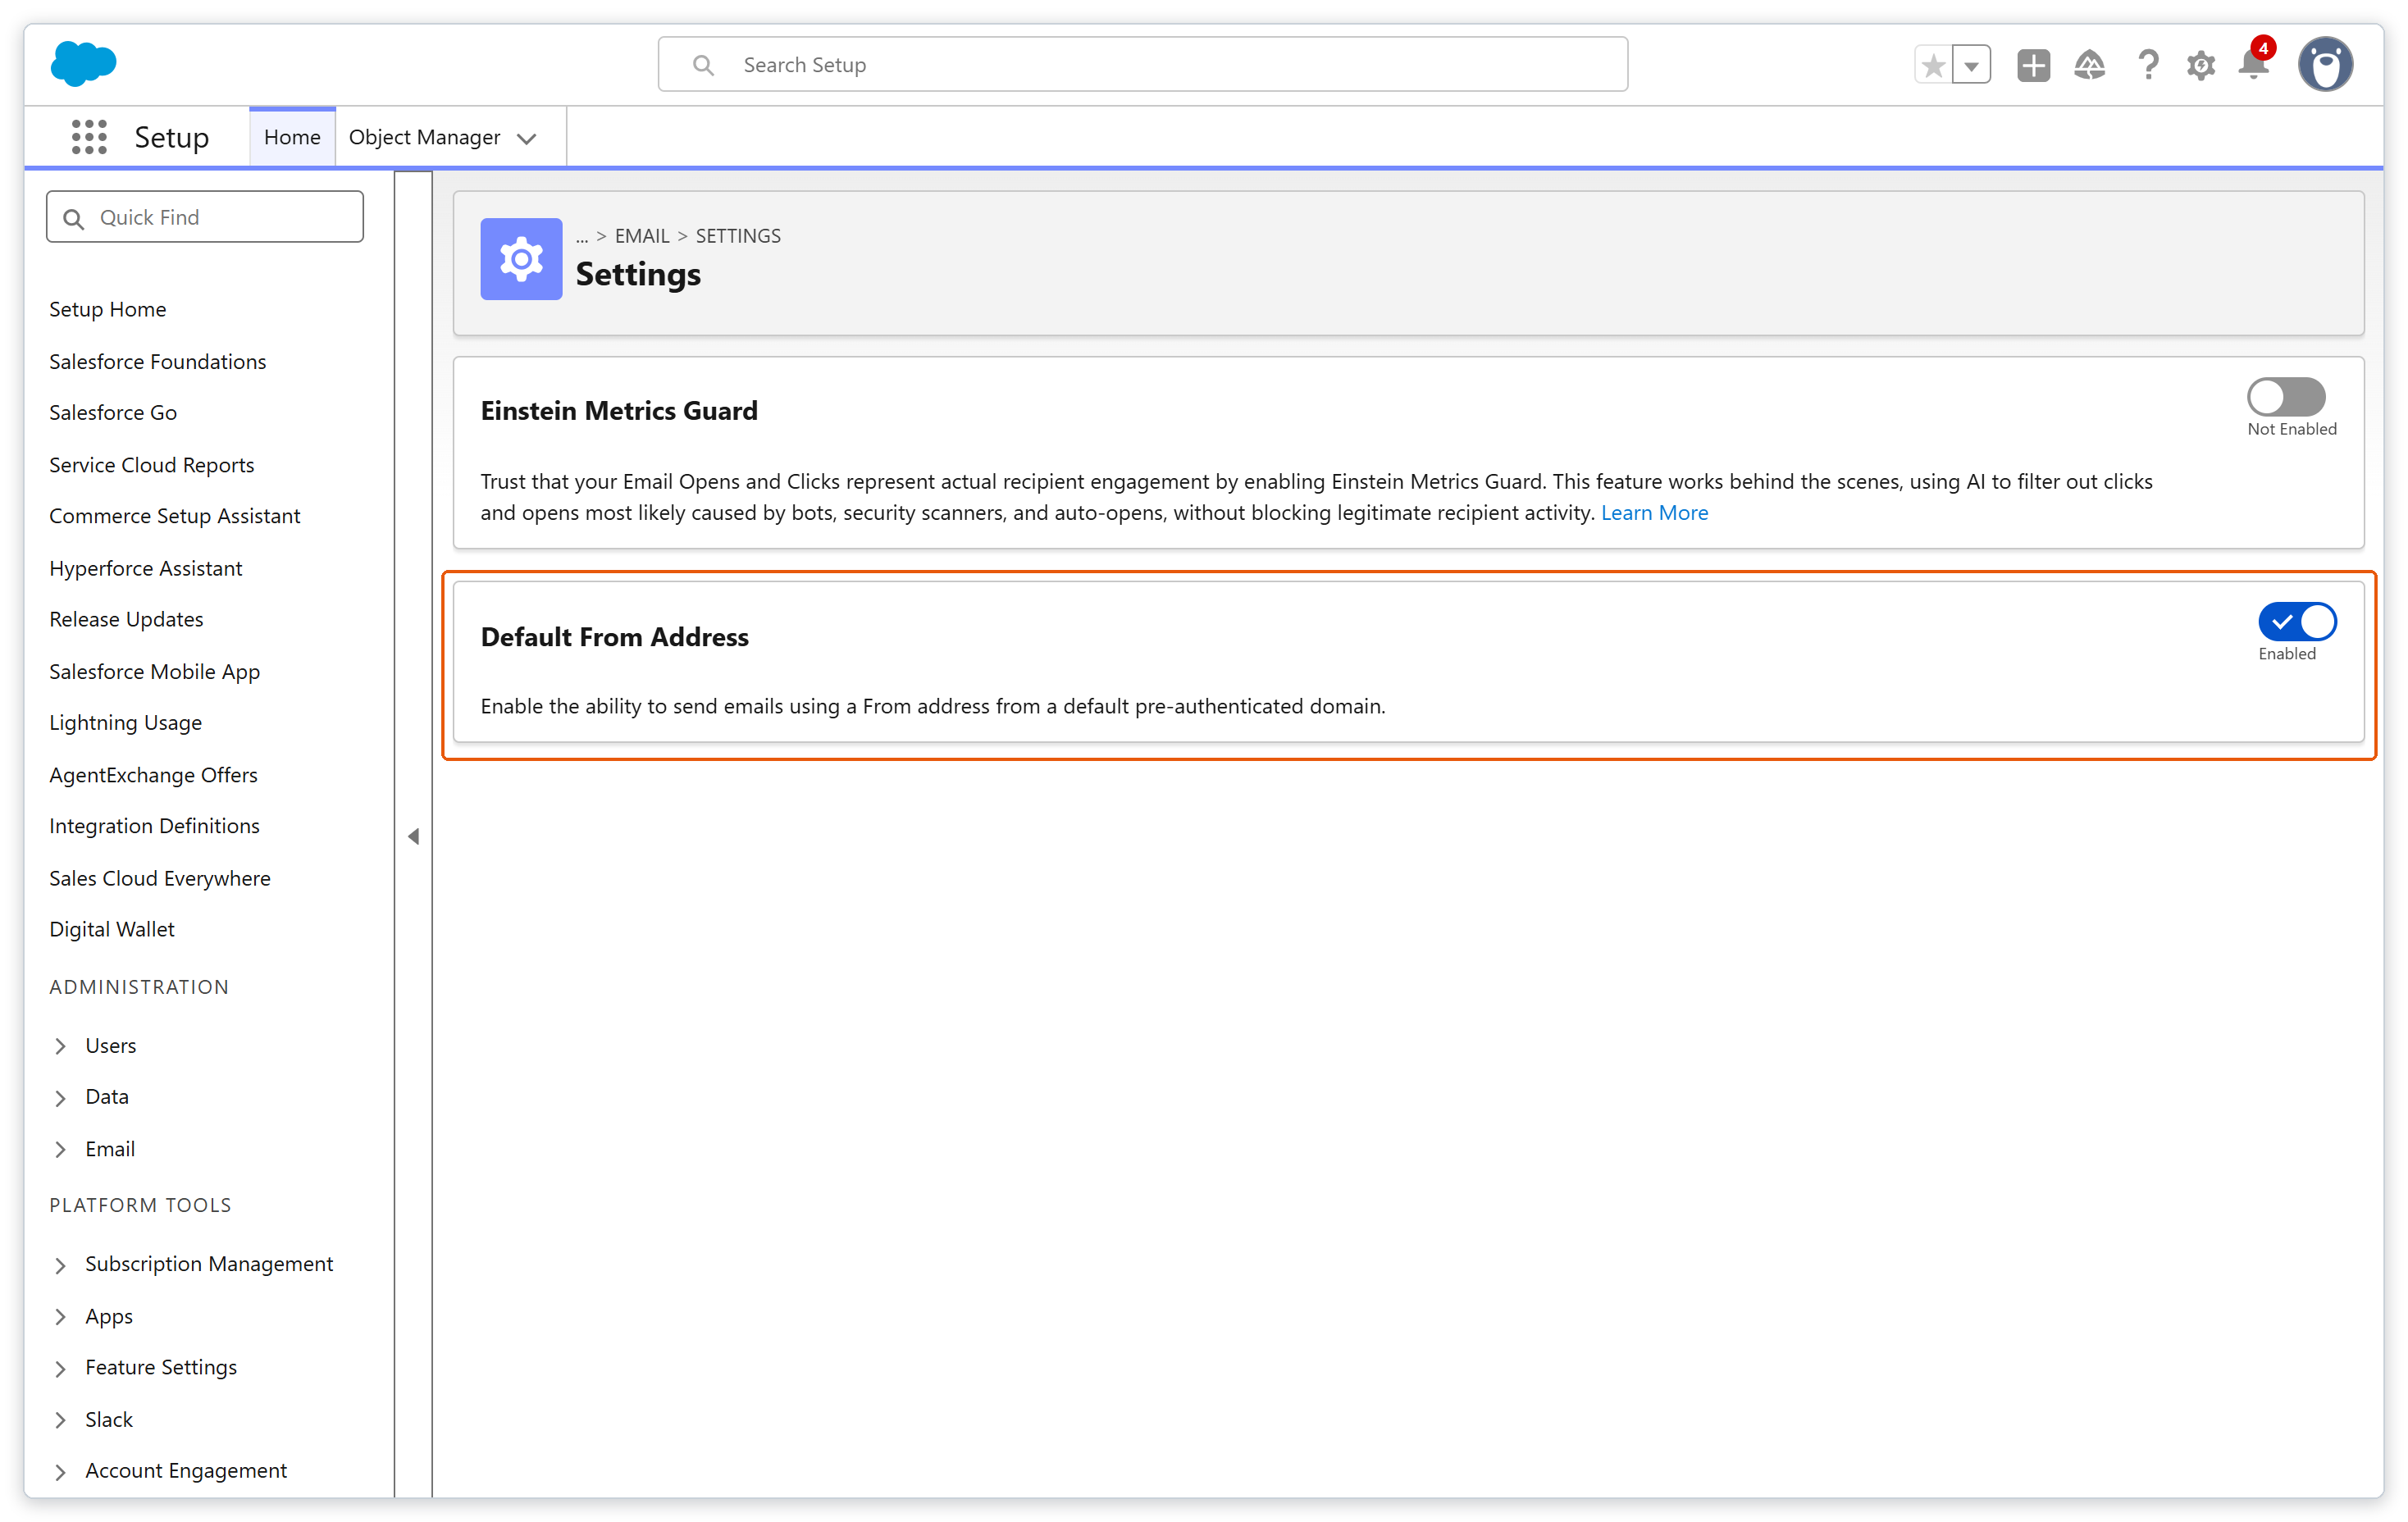Click the Salesforce cloud logo

pyautogui.click(x=84, y=63)
